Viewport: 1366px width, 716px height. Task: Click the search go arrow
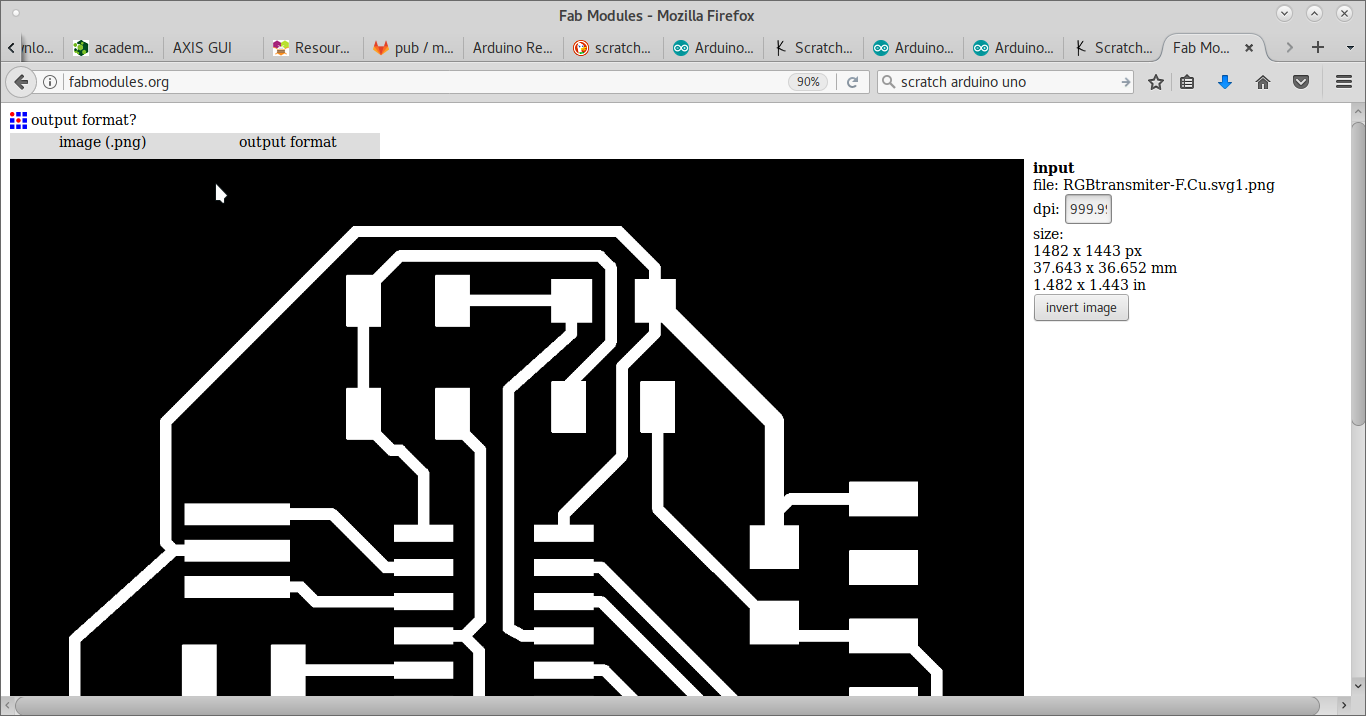coord(1125,82)
